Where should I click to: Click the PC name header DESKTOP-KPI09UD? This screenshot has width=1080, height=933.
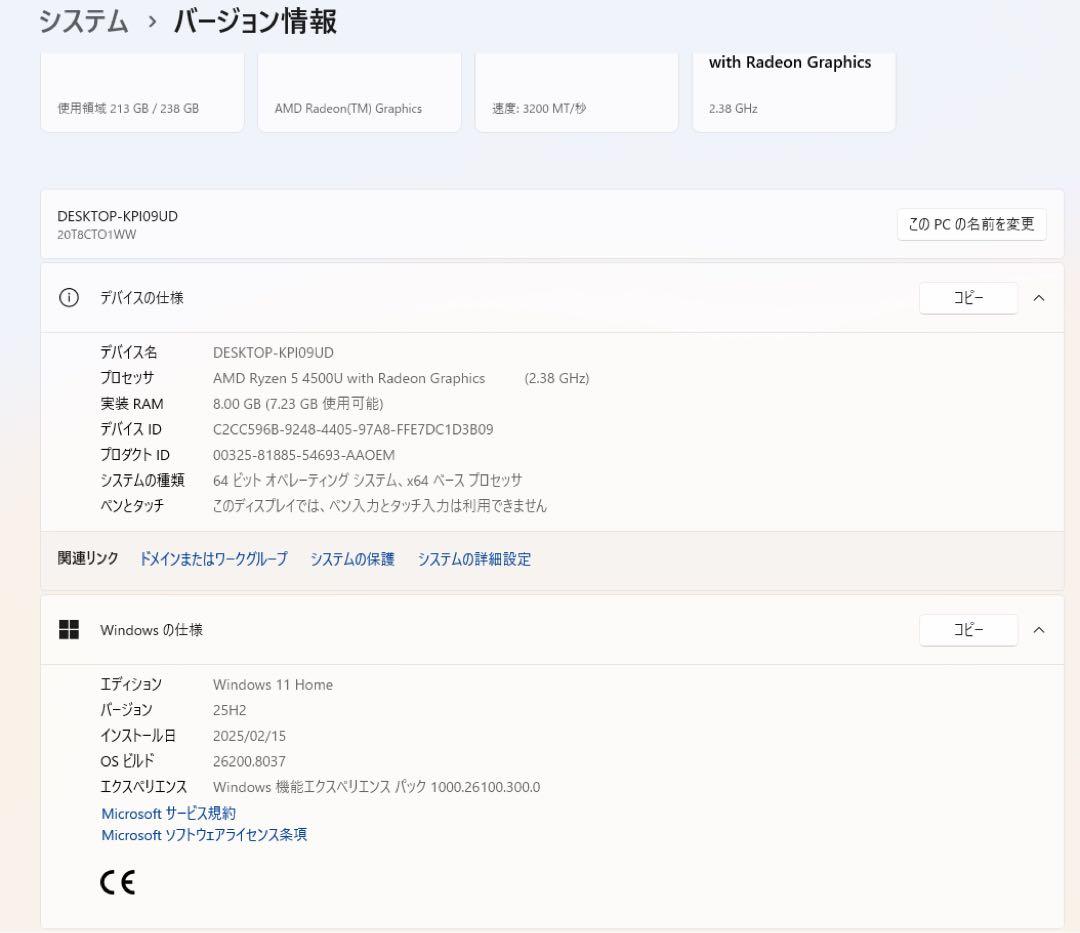(x=117, y=216)
